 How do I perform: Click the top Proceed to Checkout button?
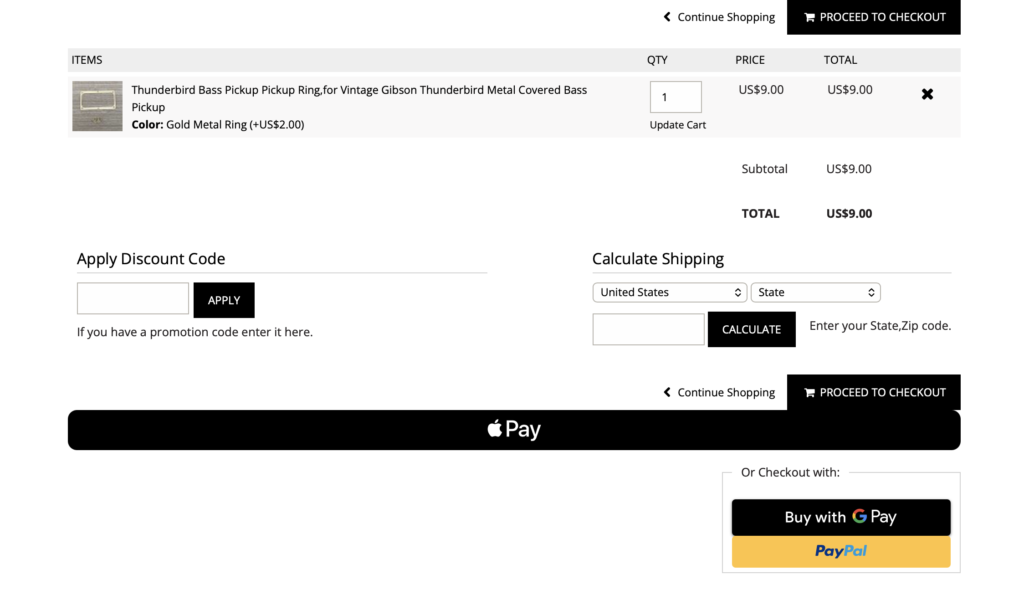click(x=873, y=17)
